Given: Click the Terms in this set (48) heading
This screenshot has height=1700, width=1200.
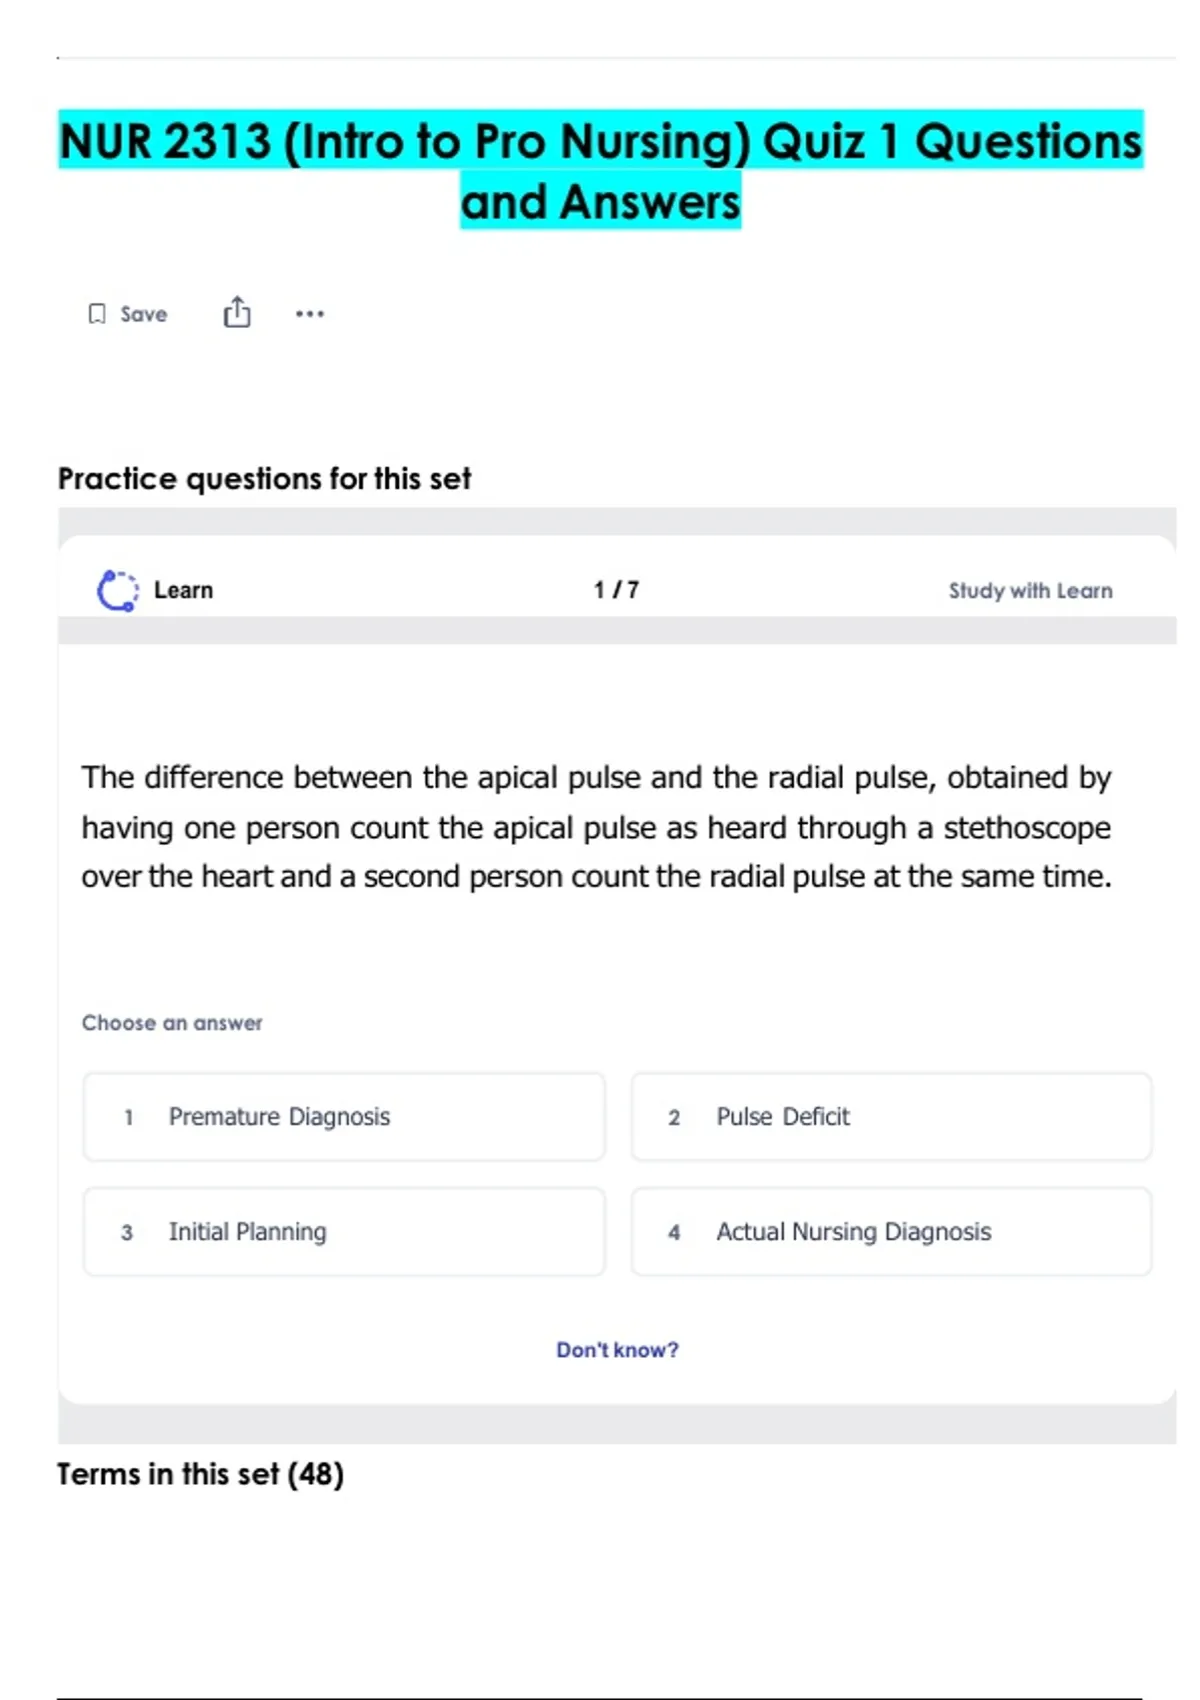Looking at the screenshot, I should point(200,1474).
